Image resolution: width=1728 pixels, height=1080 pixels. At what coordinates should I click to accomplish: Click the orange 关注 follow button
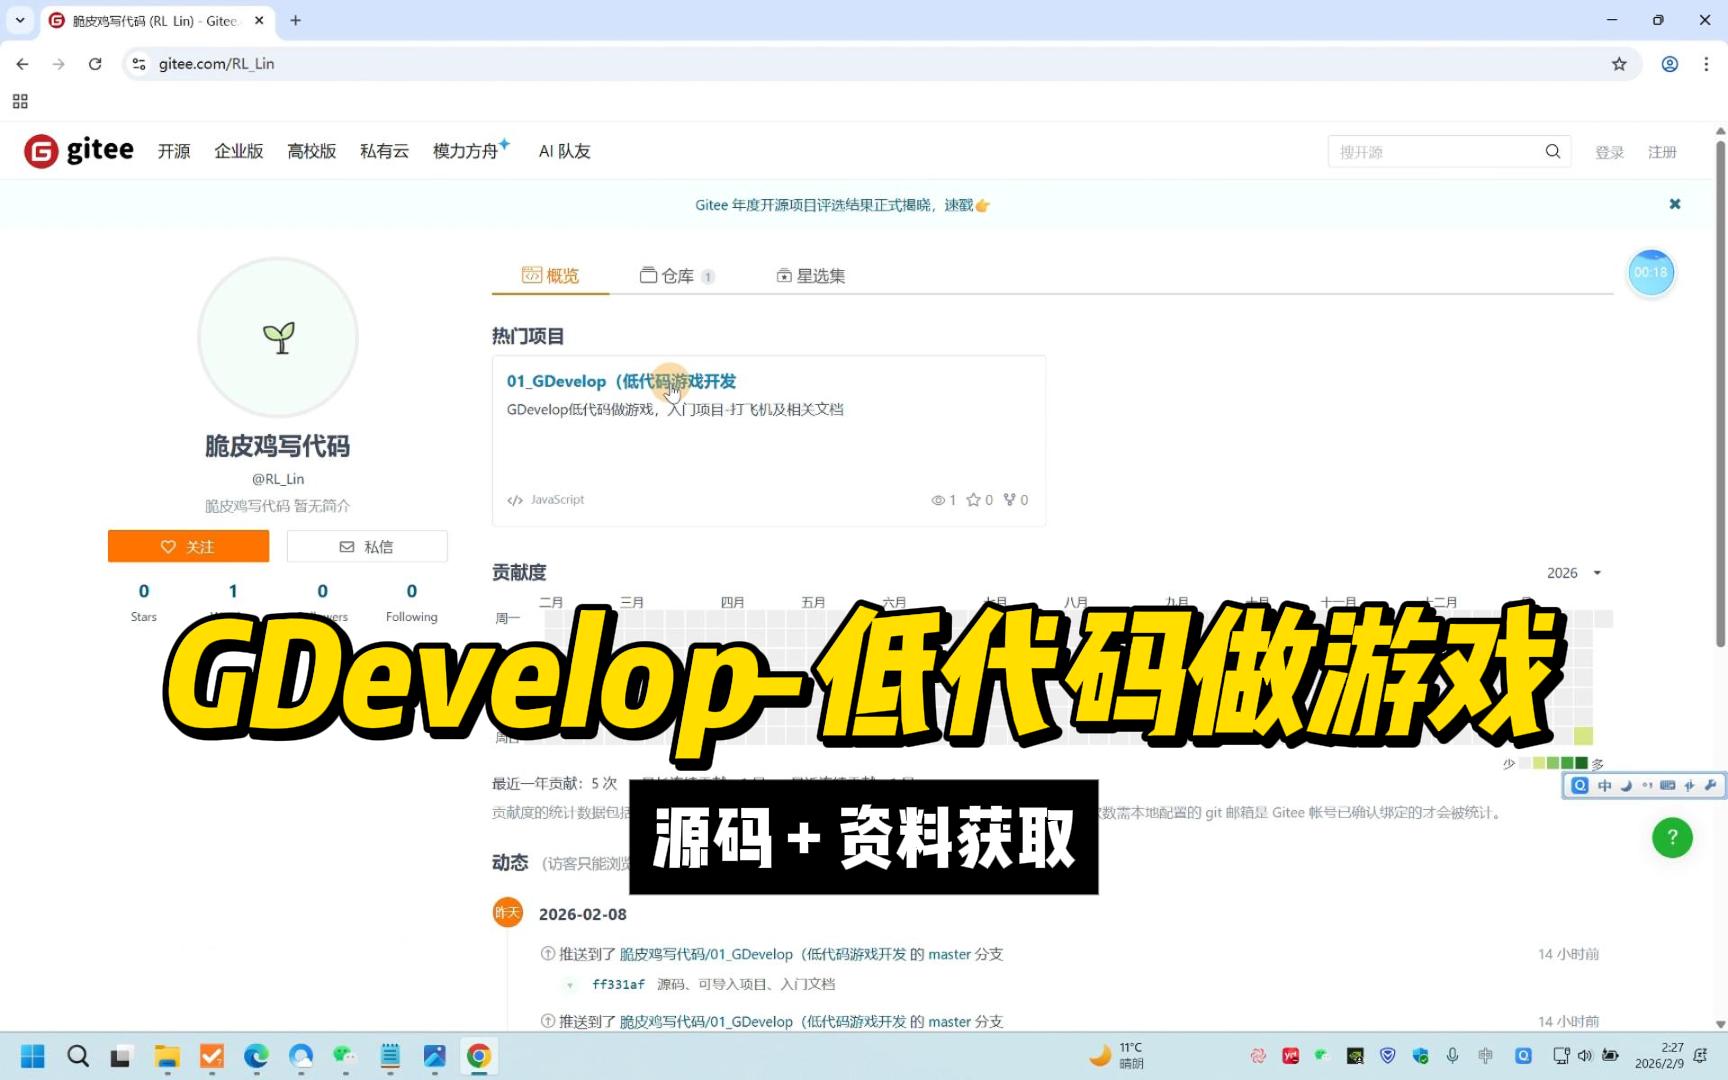[188, 546]
